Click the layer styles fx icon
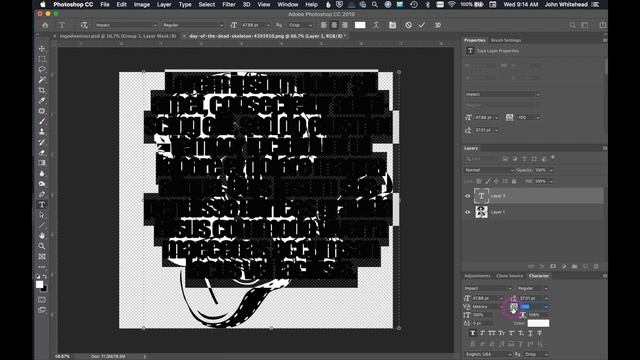The width and height of the screenshot is (640, 360). click(542, 266)
